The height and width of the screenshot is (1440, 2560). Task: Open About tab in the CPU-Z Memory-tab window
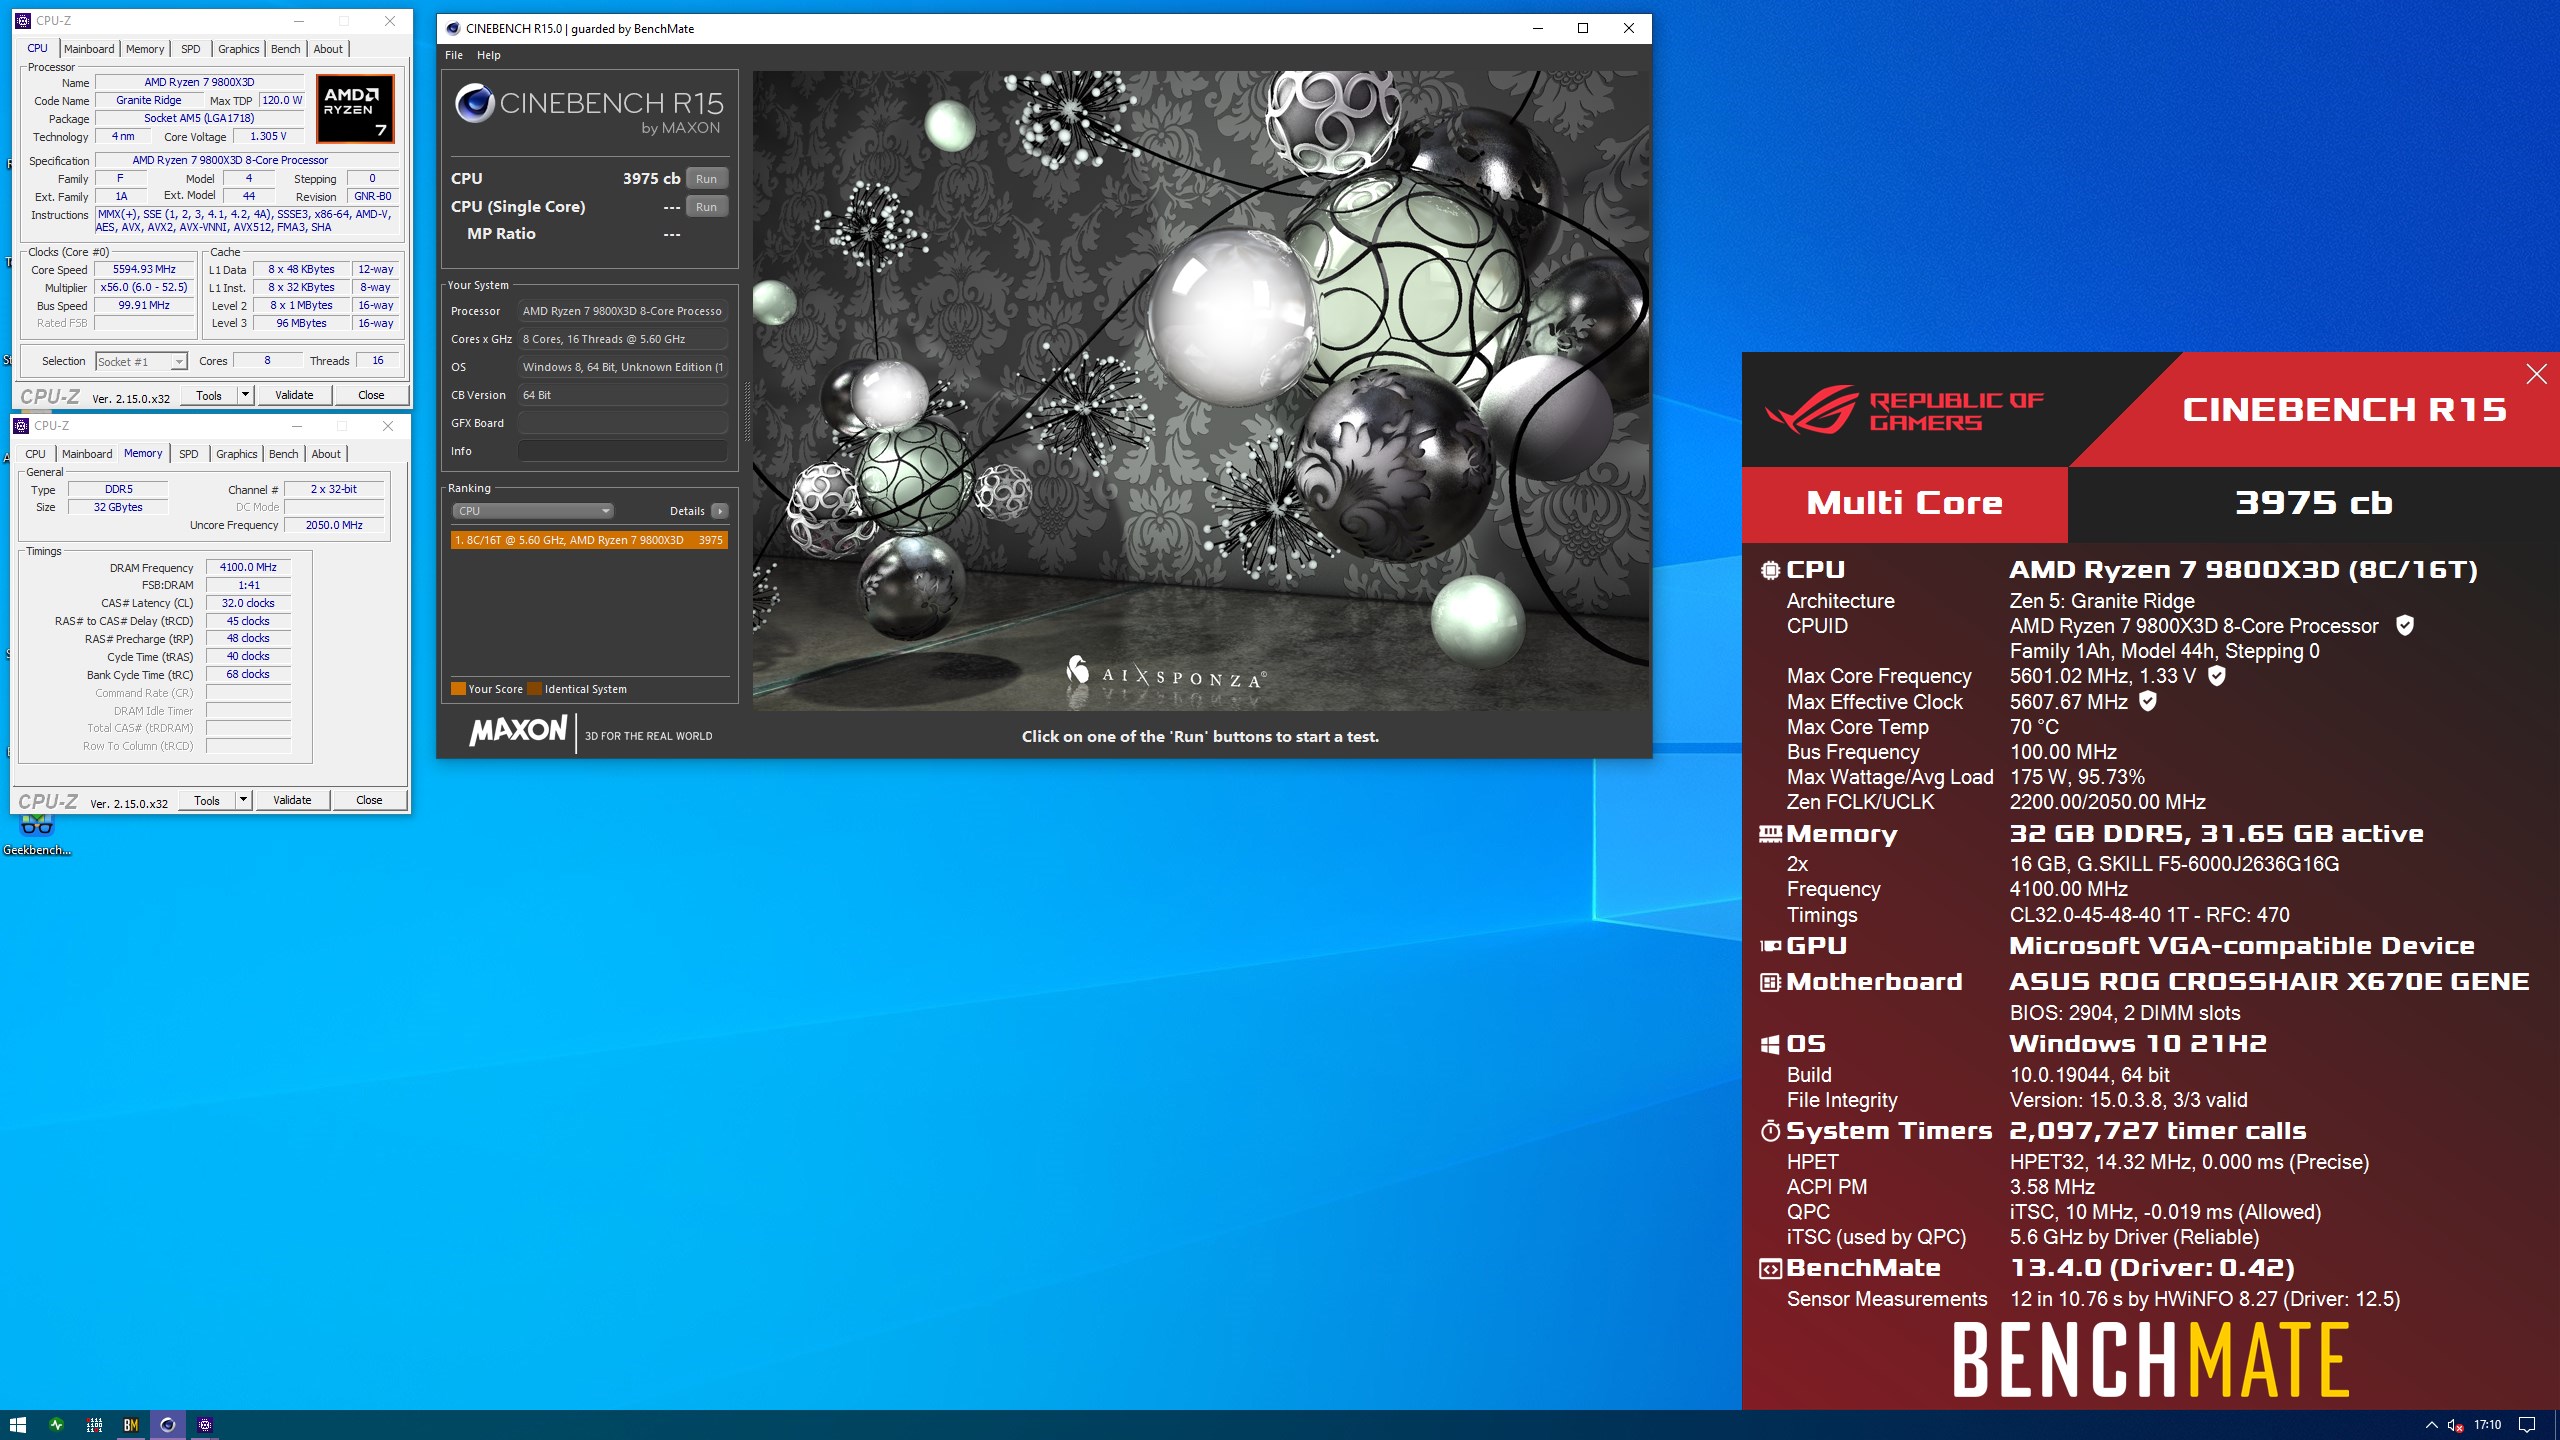pos(326,454)
